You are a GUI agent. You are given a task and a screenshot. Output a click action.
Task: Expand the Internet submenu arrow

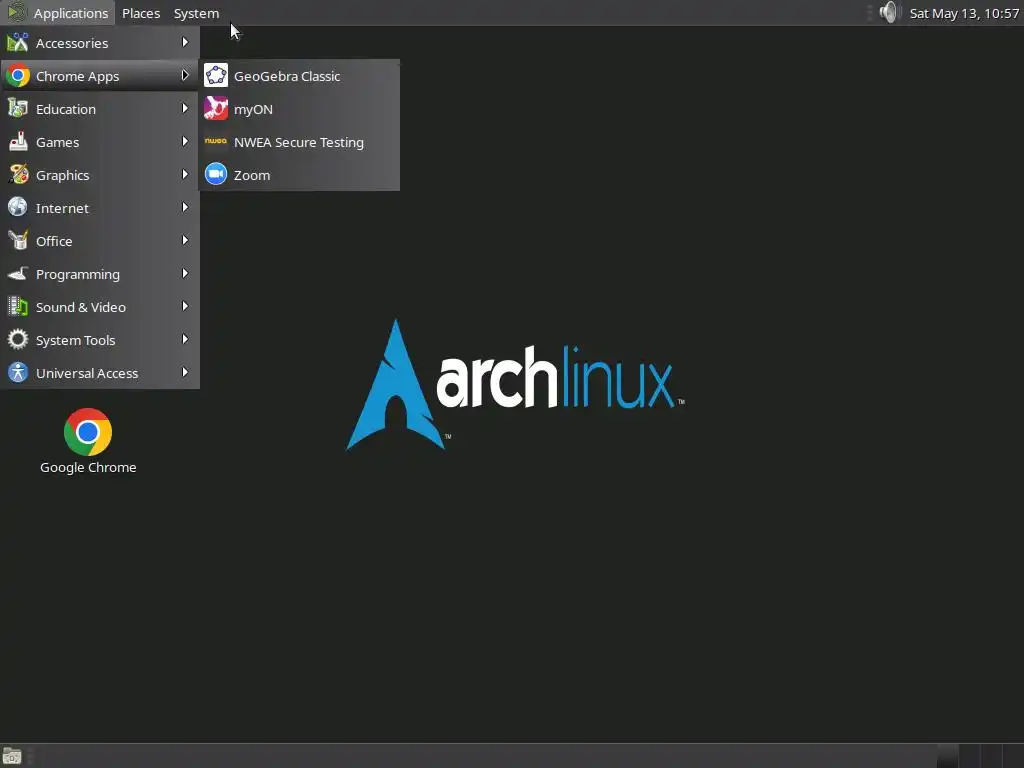(185, 208)
